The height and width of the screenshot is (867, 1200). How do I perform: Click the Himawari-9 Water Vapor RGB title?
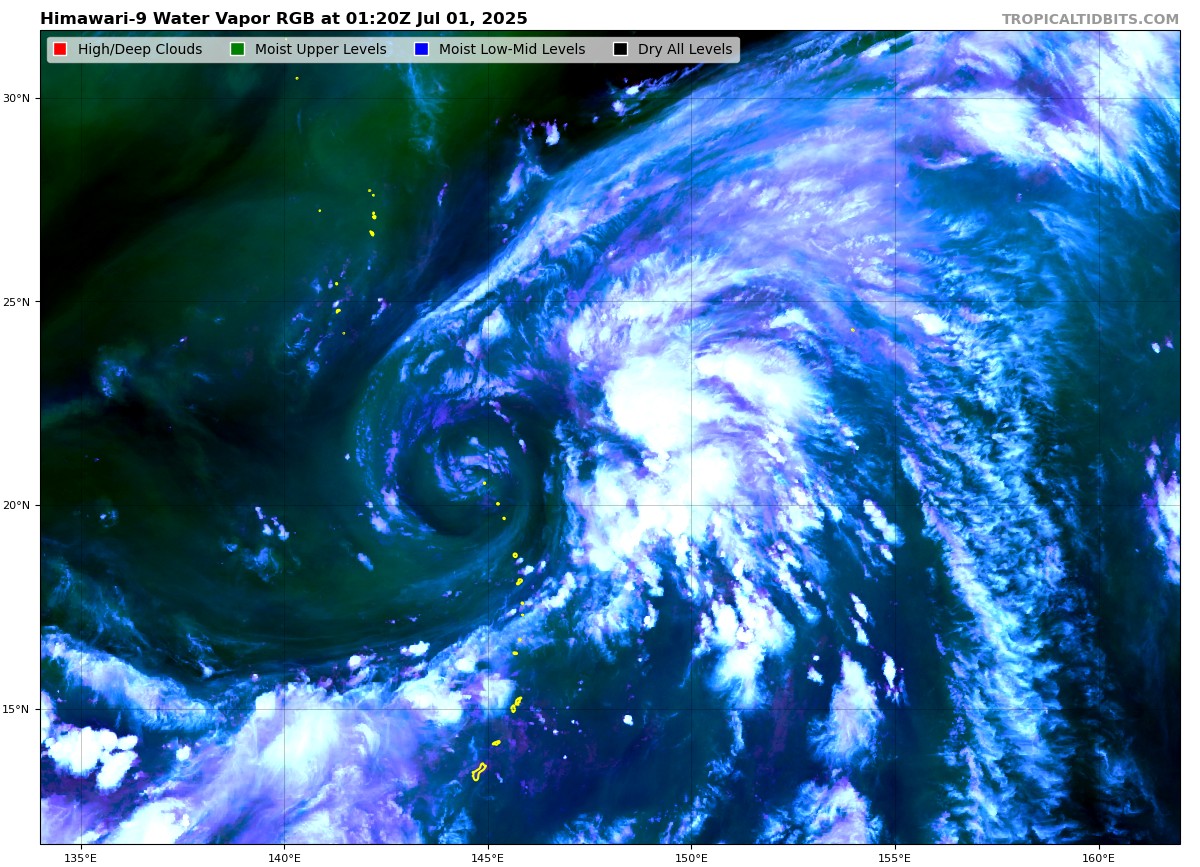pos(284,19)
